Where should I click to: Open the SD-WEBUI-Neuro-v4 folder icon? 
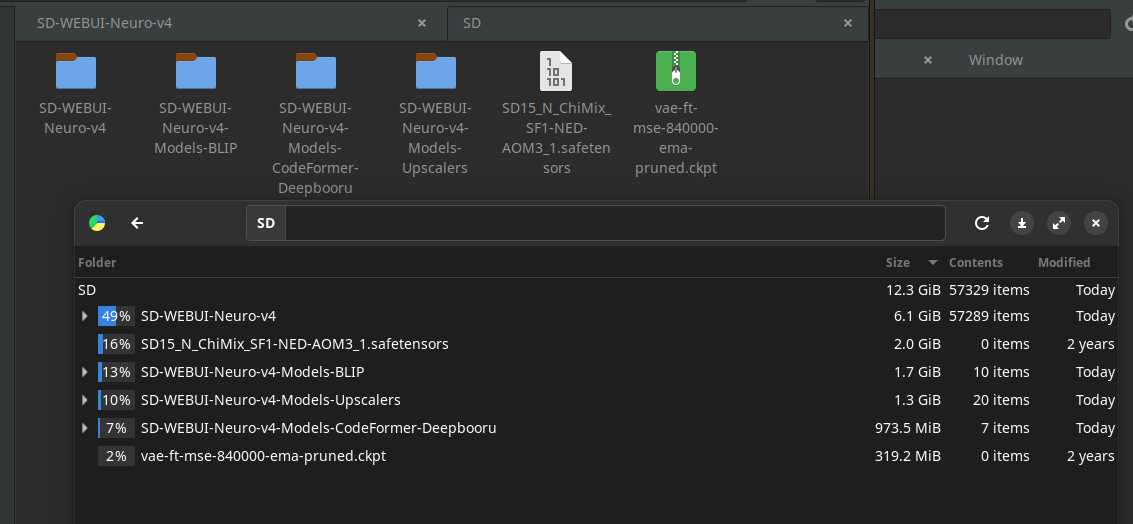click(76, 72)
